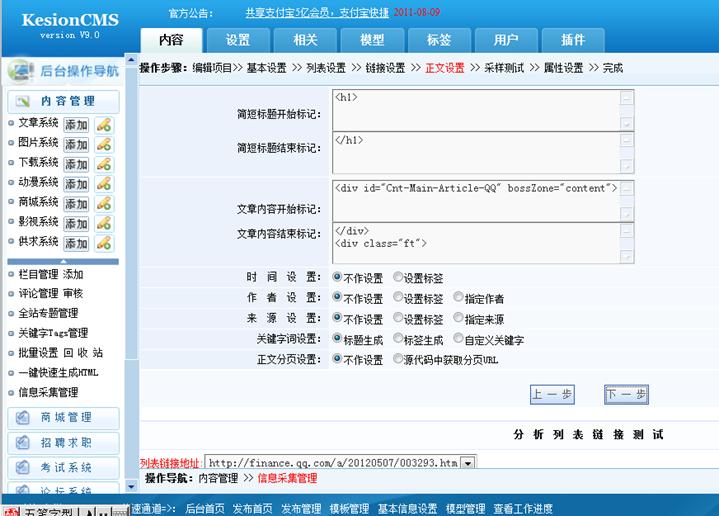This screenshot has width=719, height=516.
Task: Open the 动漫系统 edit pencil icon
Action: pos(104,184)
